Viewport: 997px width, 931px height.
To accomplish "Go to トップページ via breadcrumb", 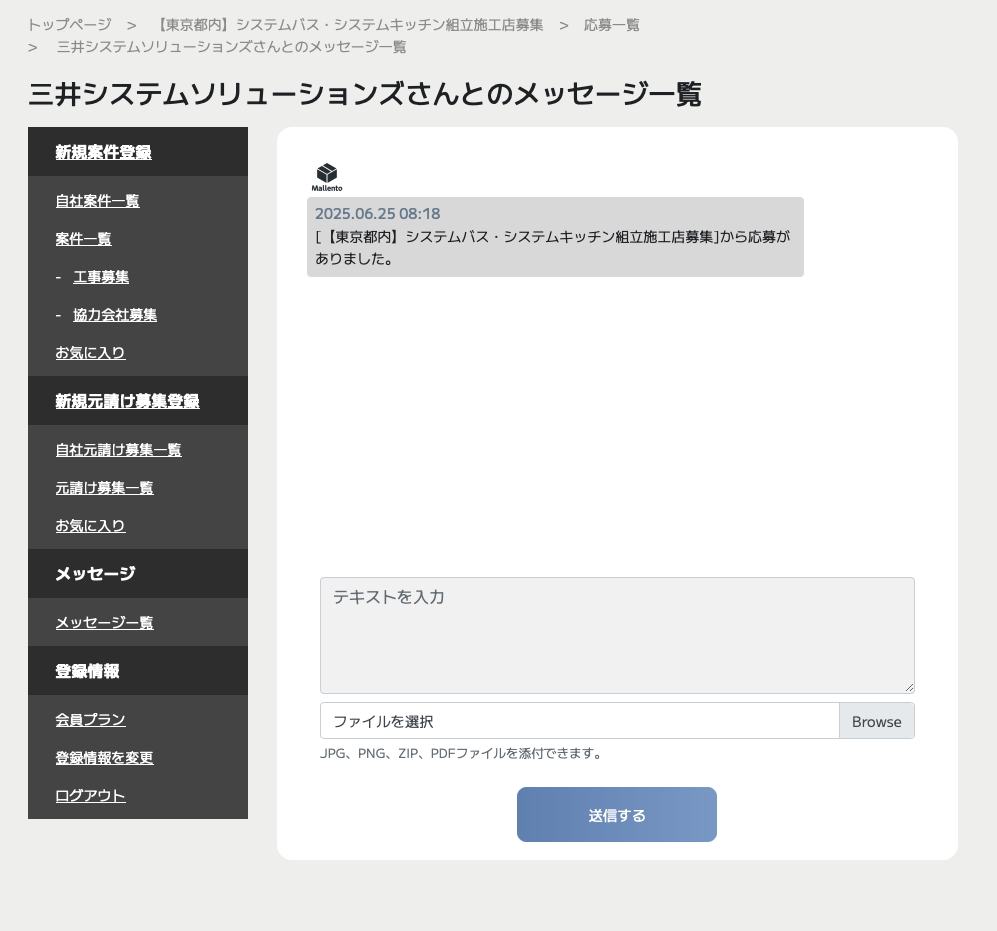I will coord(69,25).
